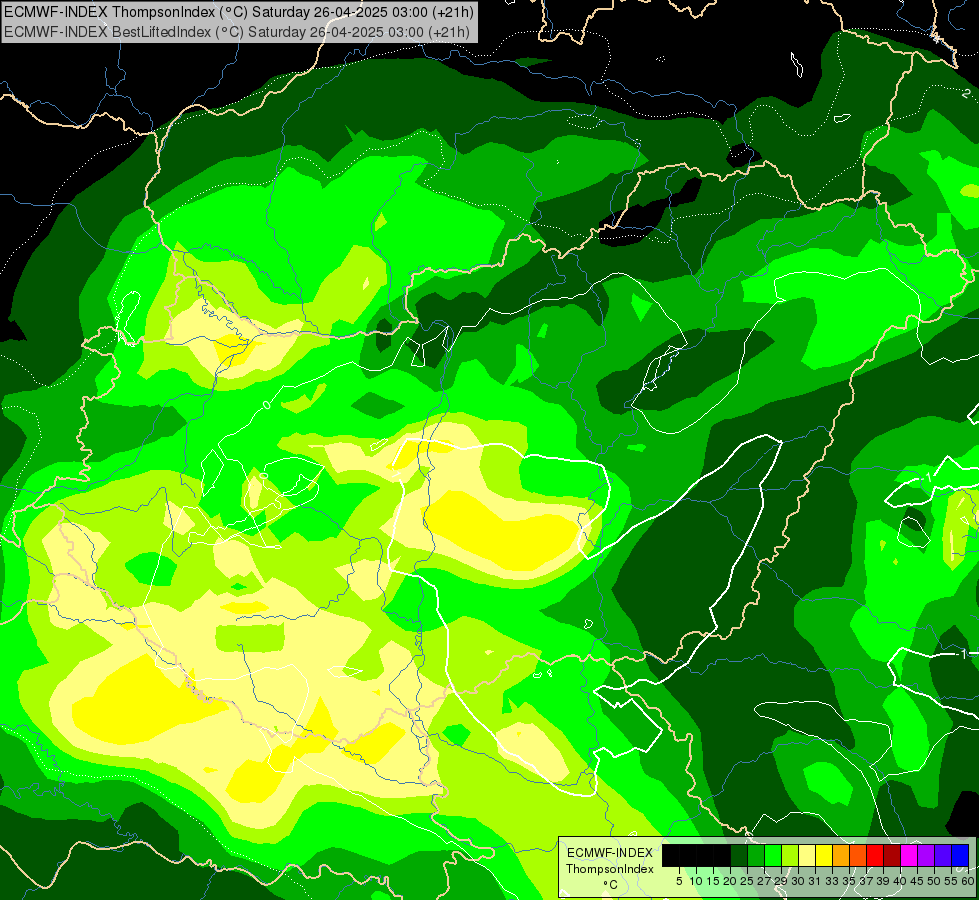
Task: Click the legend tick value 60
Action: click(x=968, y=881)
